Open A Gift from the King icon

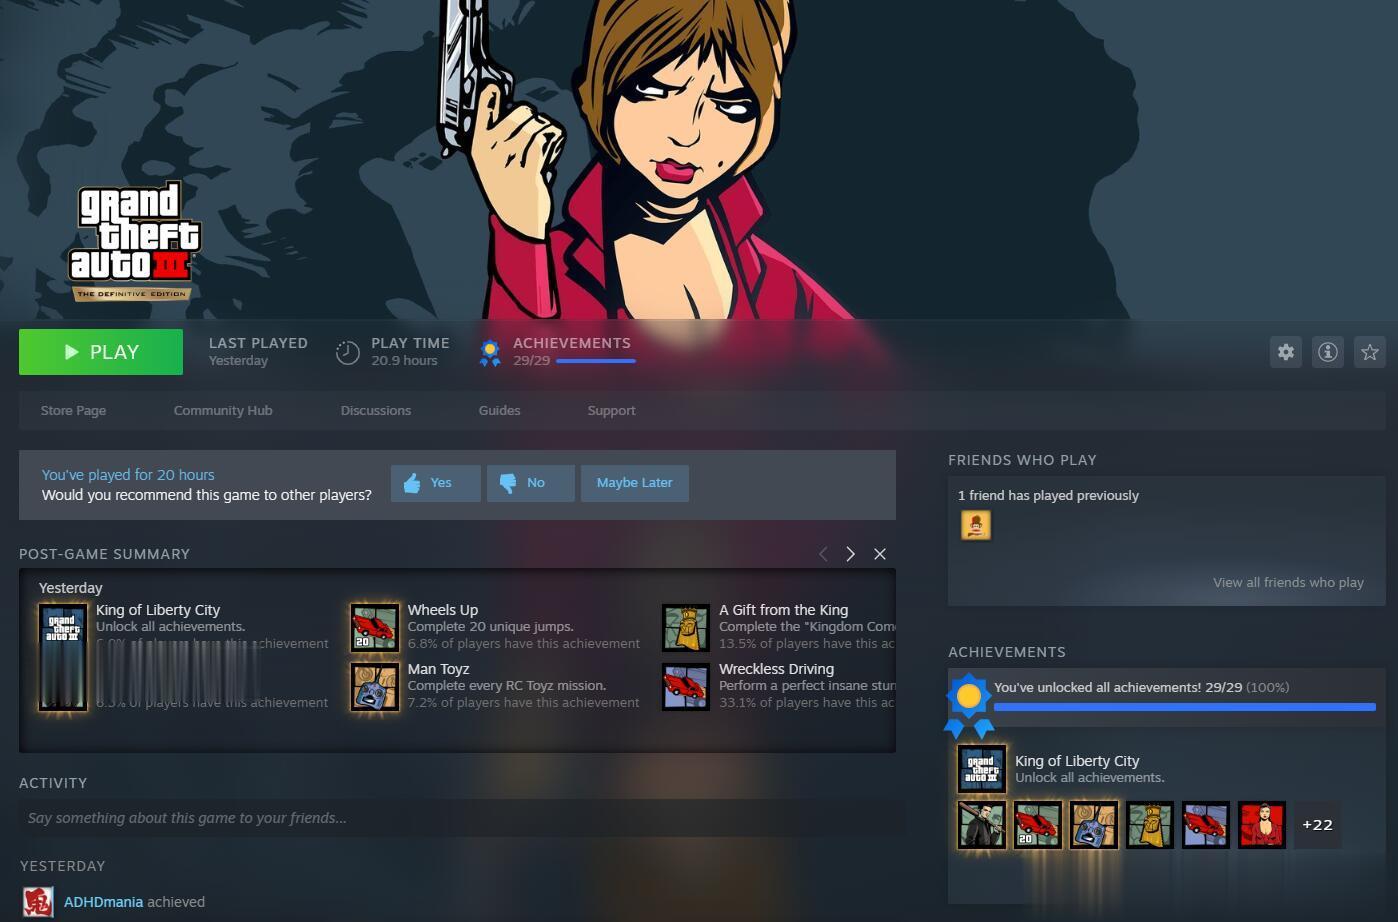click(686, 627)
